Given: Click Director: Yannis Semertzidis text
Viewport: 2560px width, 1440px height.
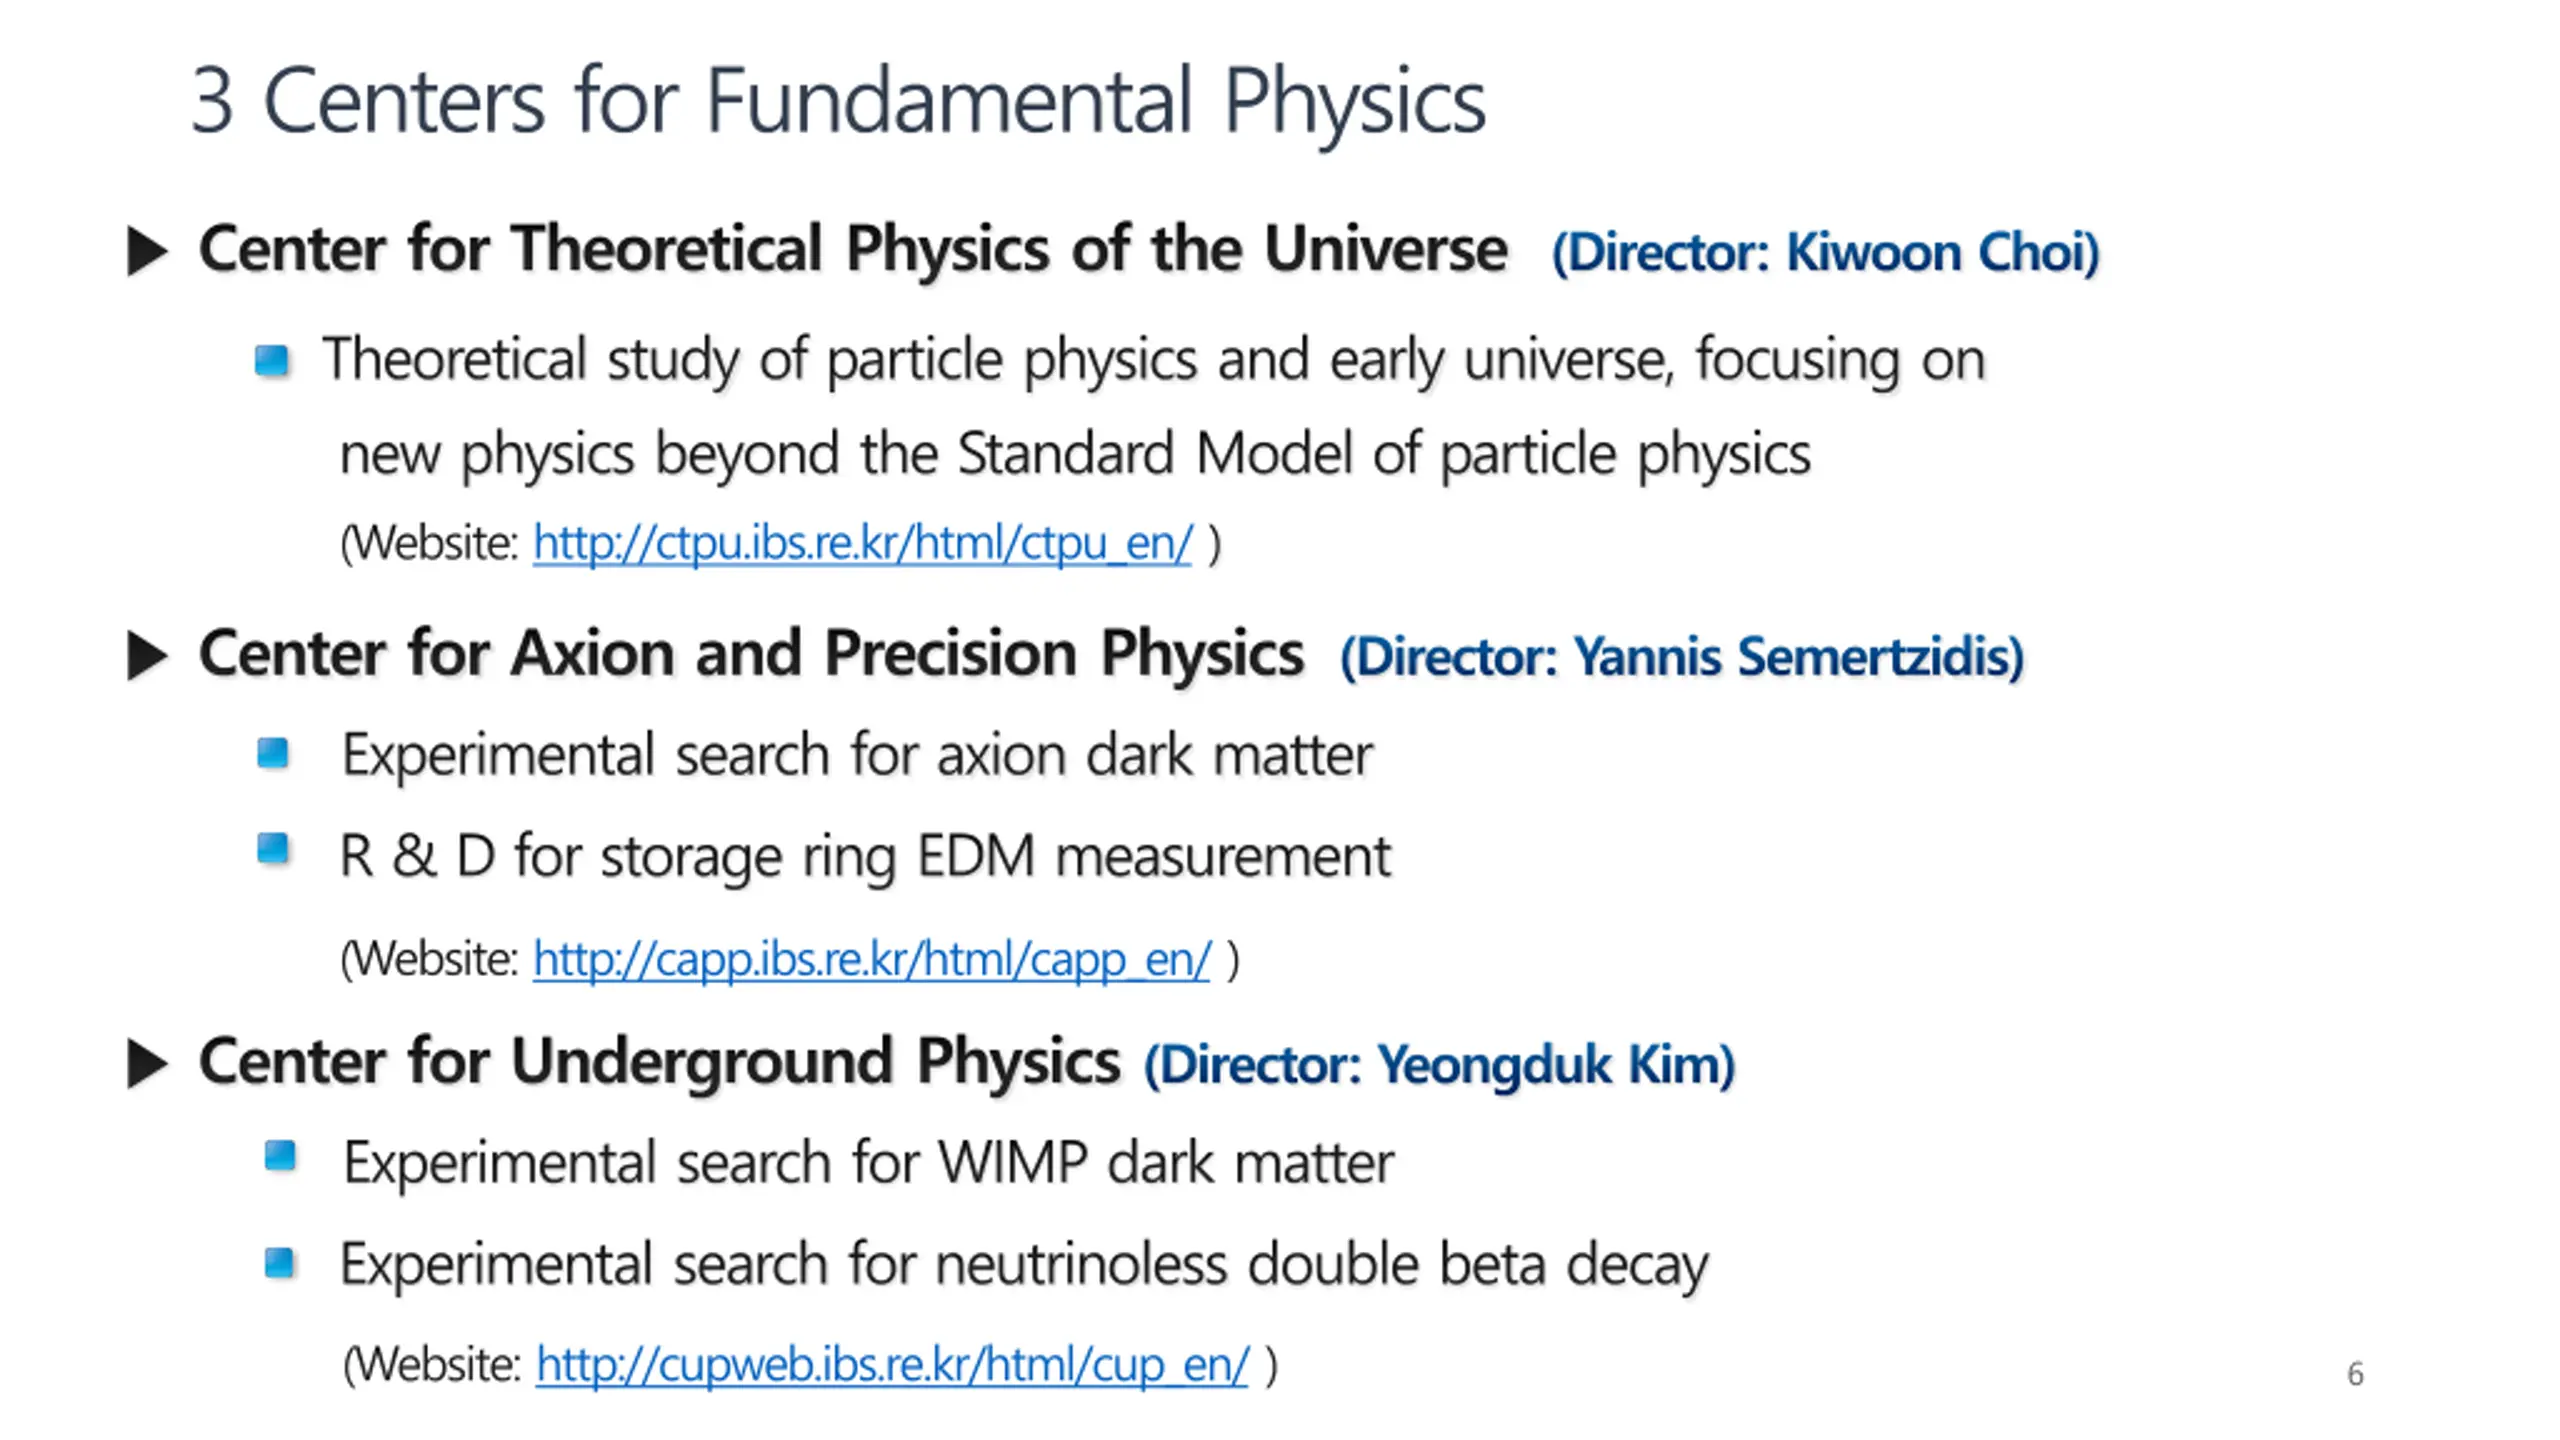Looking at the screenshot, I should [x=1682, y=657].
